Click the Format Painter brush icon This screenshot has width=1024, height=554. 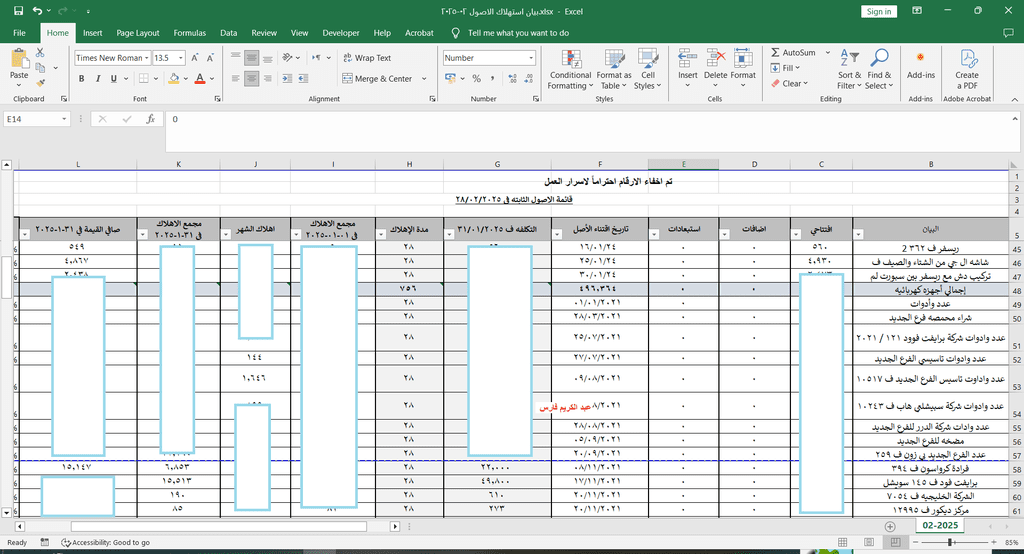point(40,82)
